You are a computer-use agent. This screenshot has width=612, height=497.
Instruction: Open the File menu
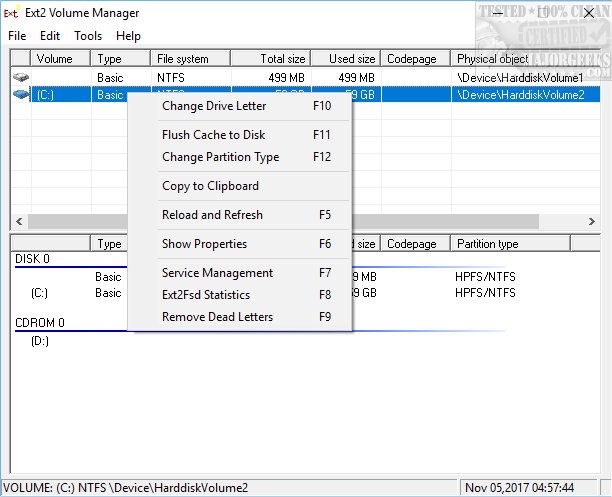click(17, 36)
